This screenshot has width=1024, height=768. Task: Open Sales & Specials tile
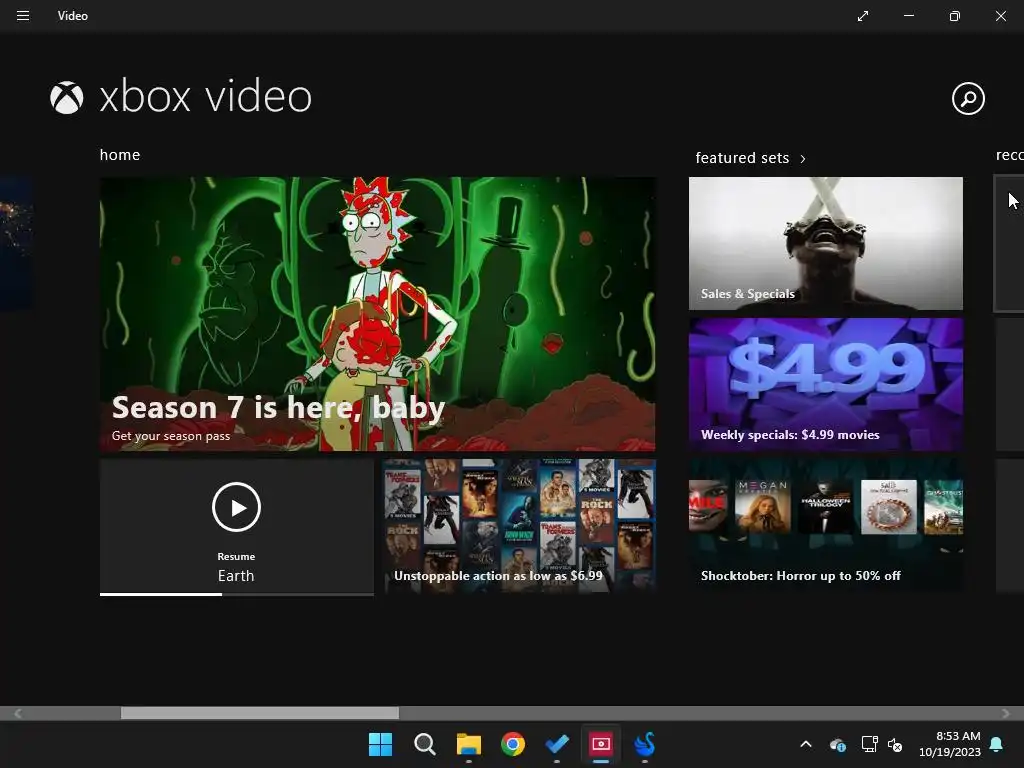pyautogui.click(x=825, y=243)
